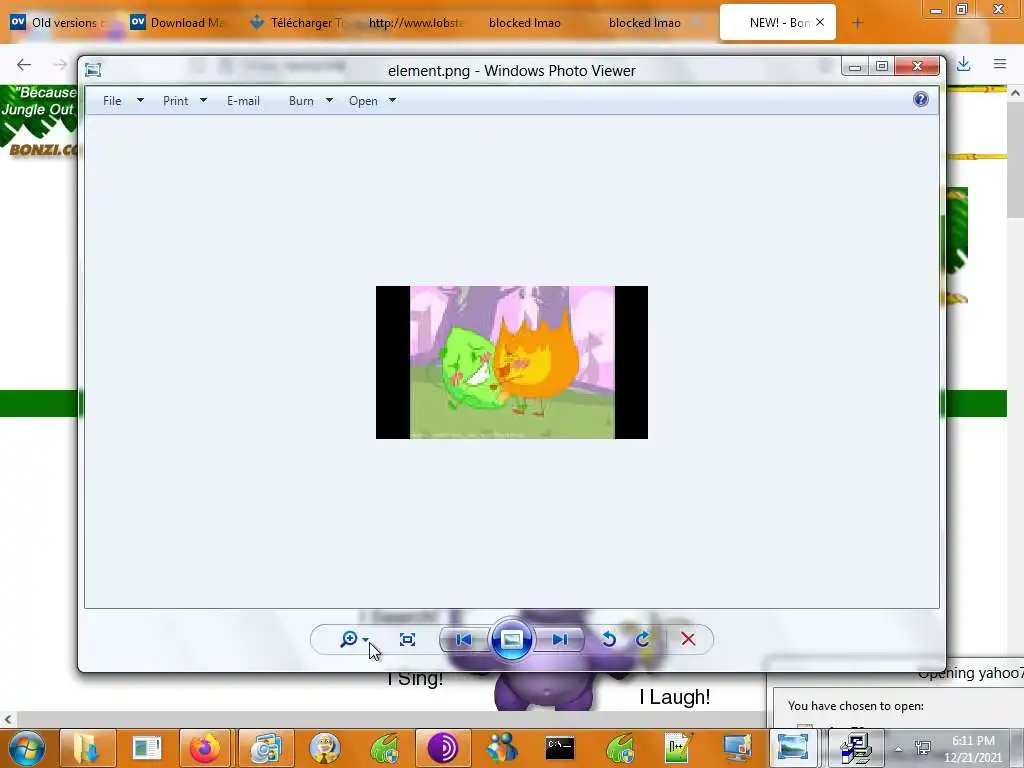Click the browser vertical scrollbar thumb

click(1016, 160)
